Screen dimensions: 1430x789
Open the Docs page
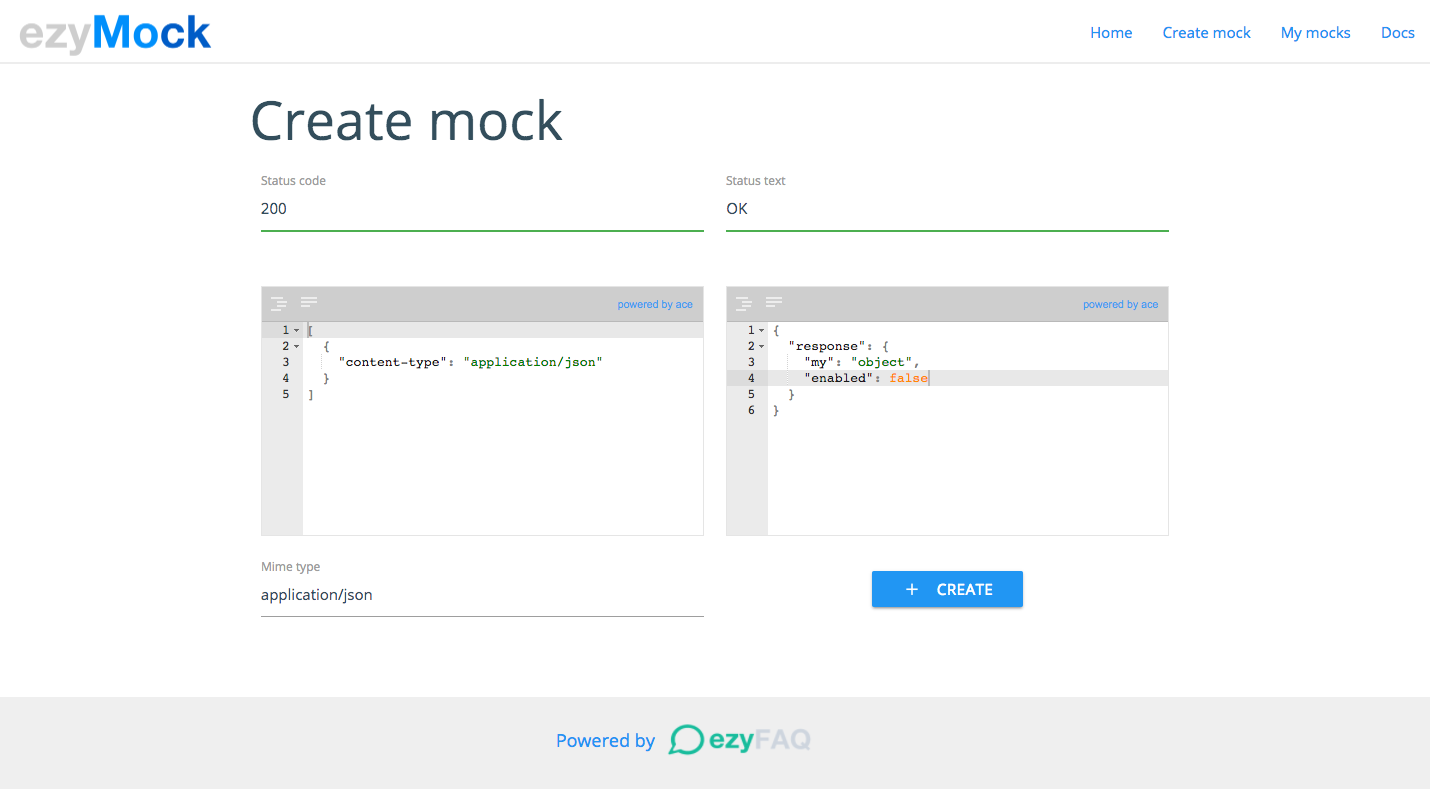point(1397,33)
